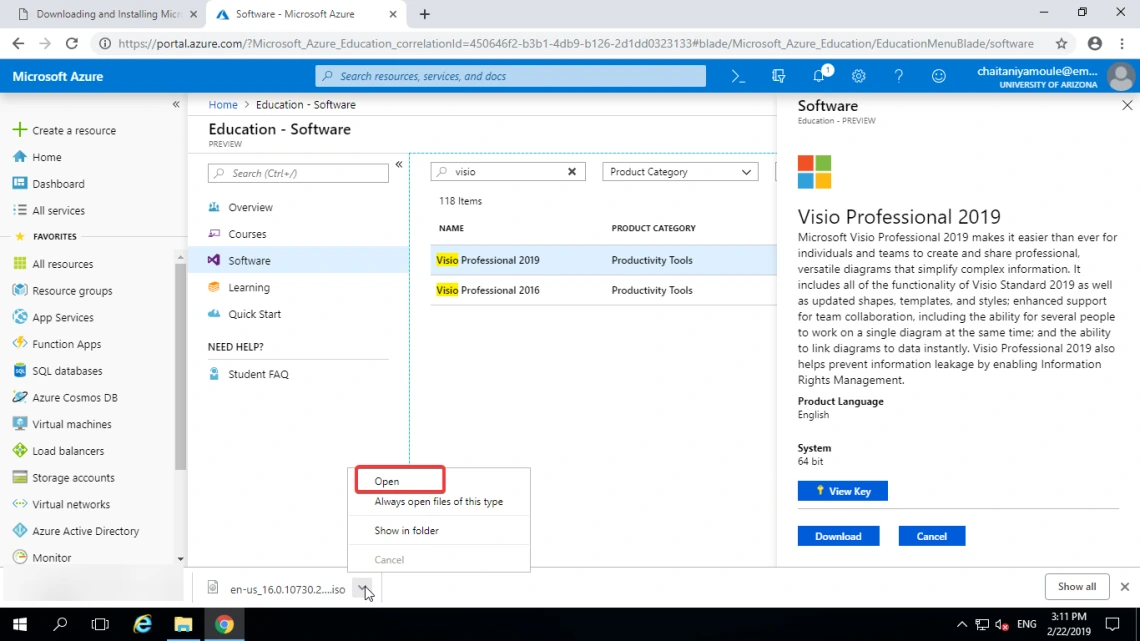The image size is (1140, 641).
Task: Focus Education menu search field
Action: (298, 173)
